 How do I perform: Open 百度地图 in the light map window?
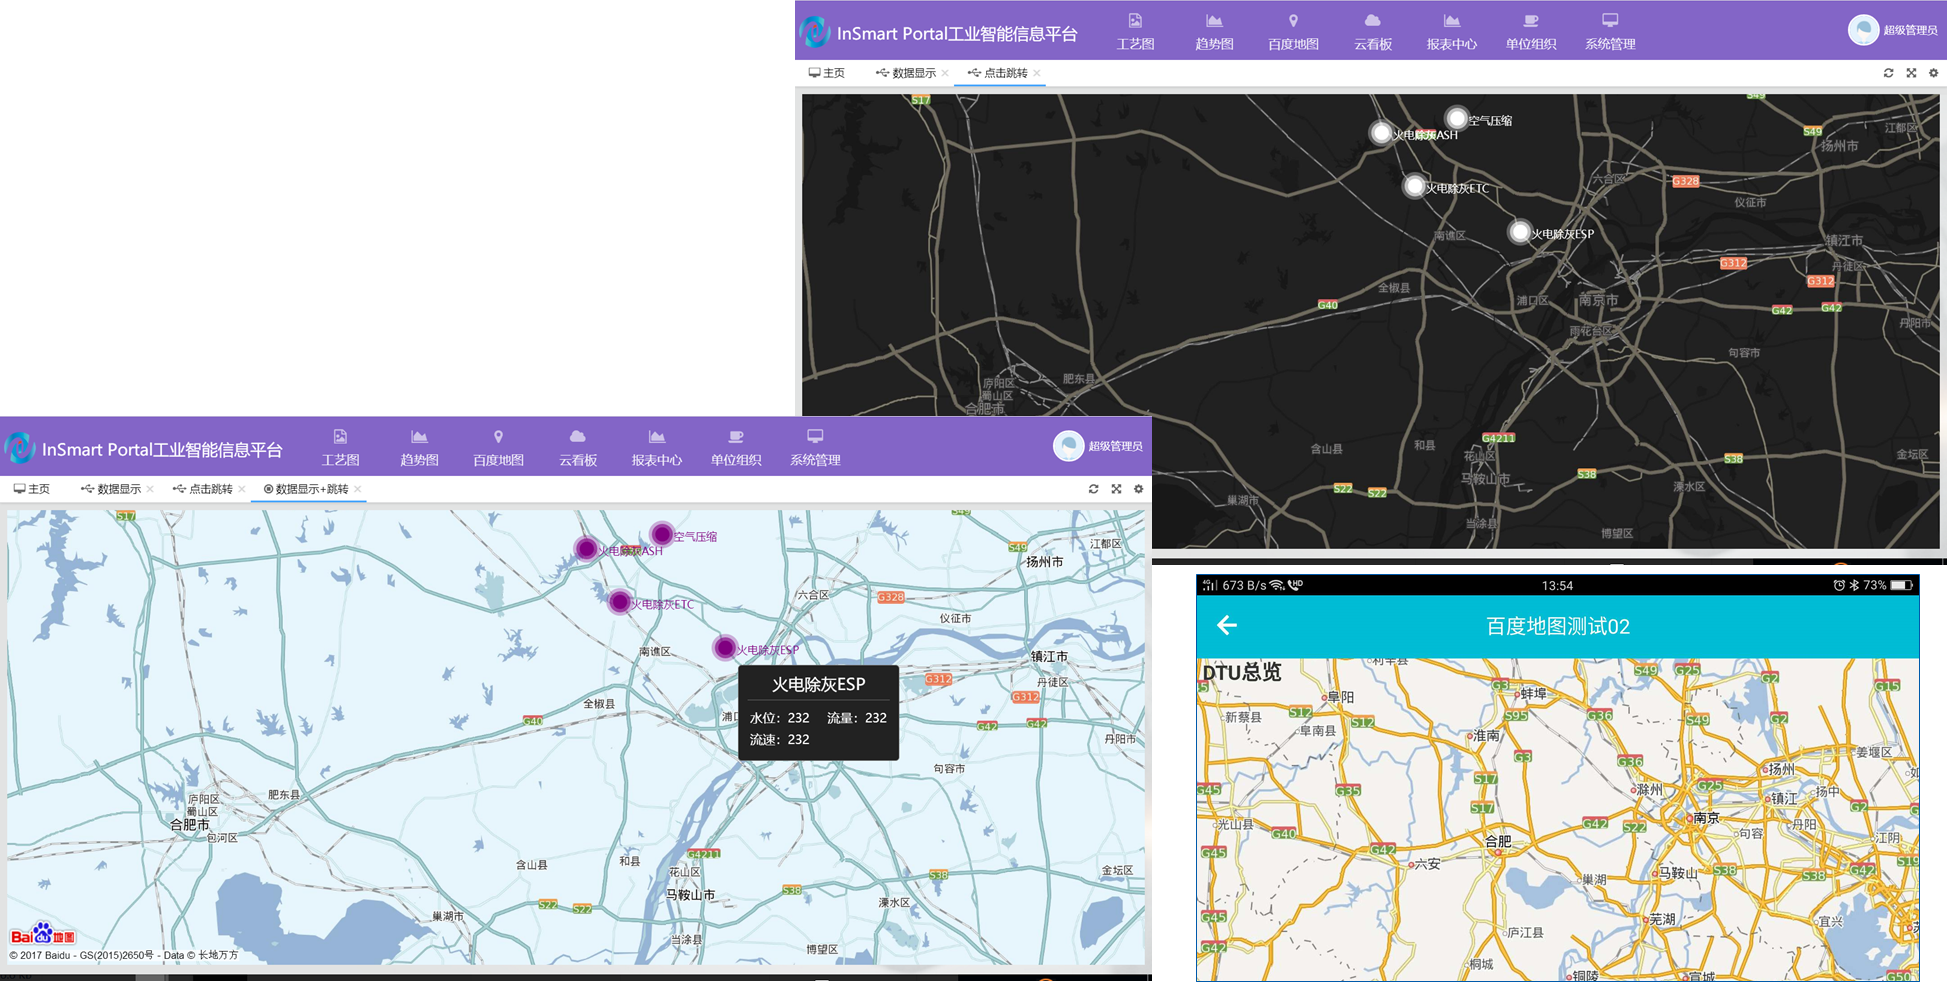click(x=498, y=448)
